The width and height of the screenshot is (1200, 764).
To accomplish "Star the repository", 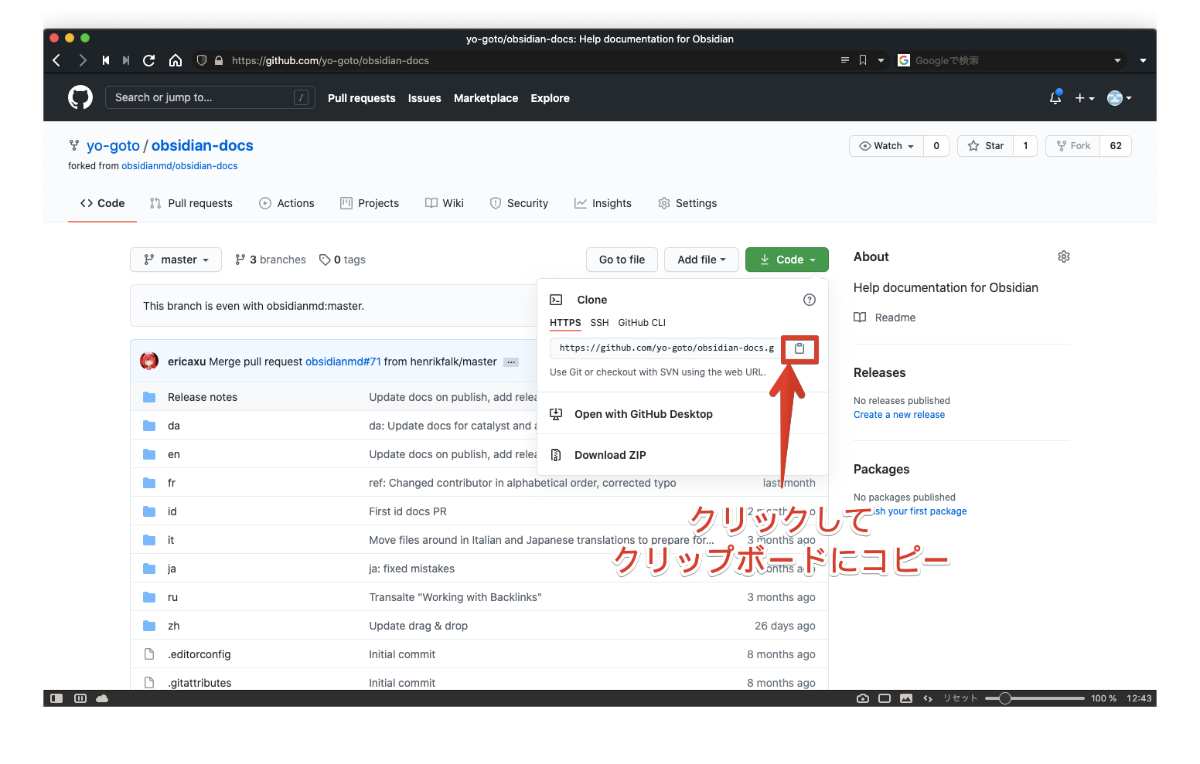I will point(985,146).
